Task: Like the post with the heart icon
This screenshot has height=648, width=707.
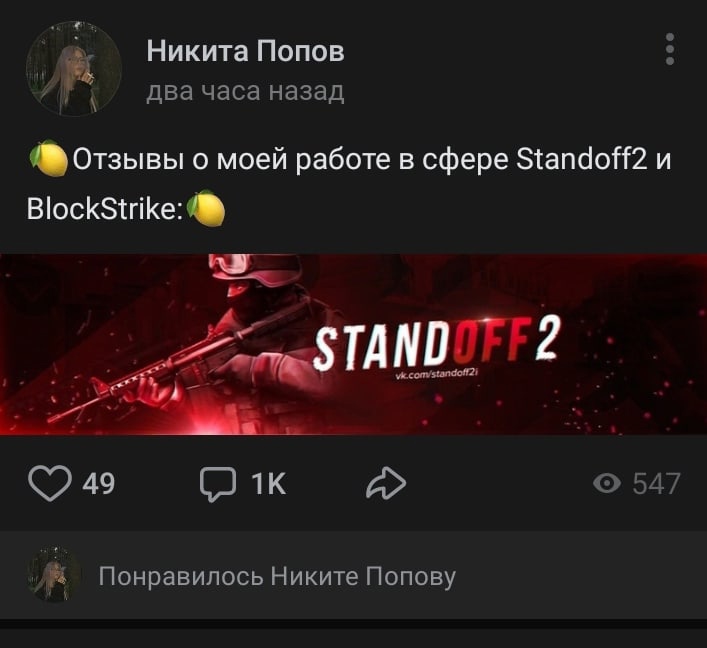Action: point(50,483)
